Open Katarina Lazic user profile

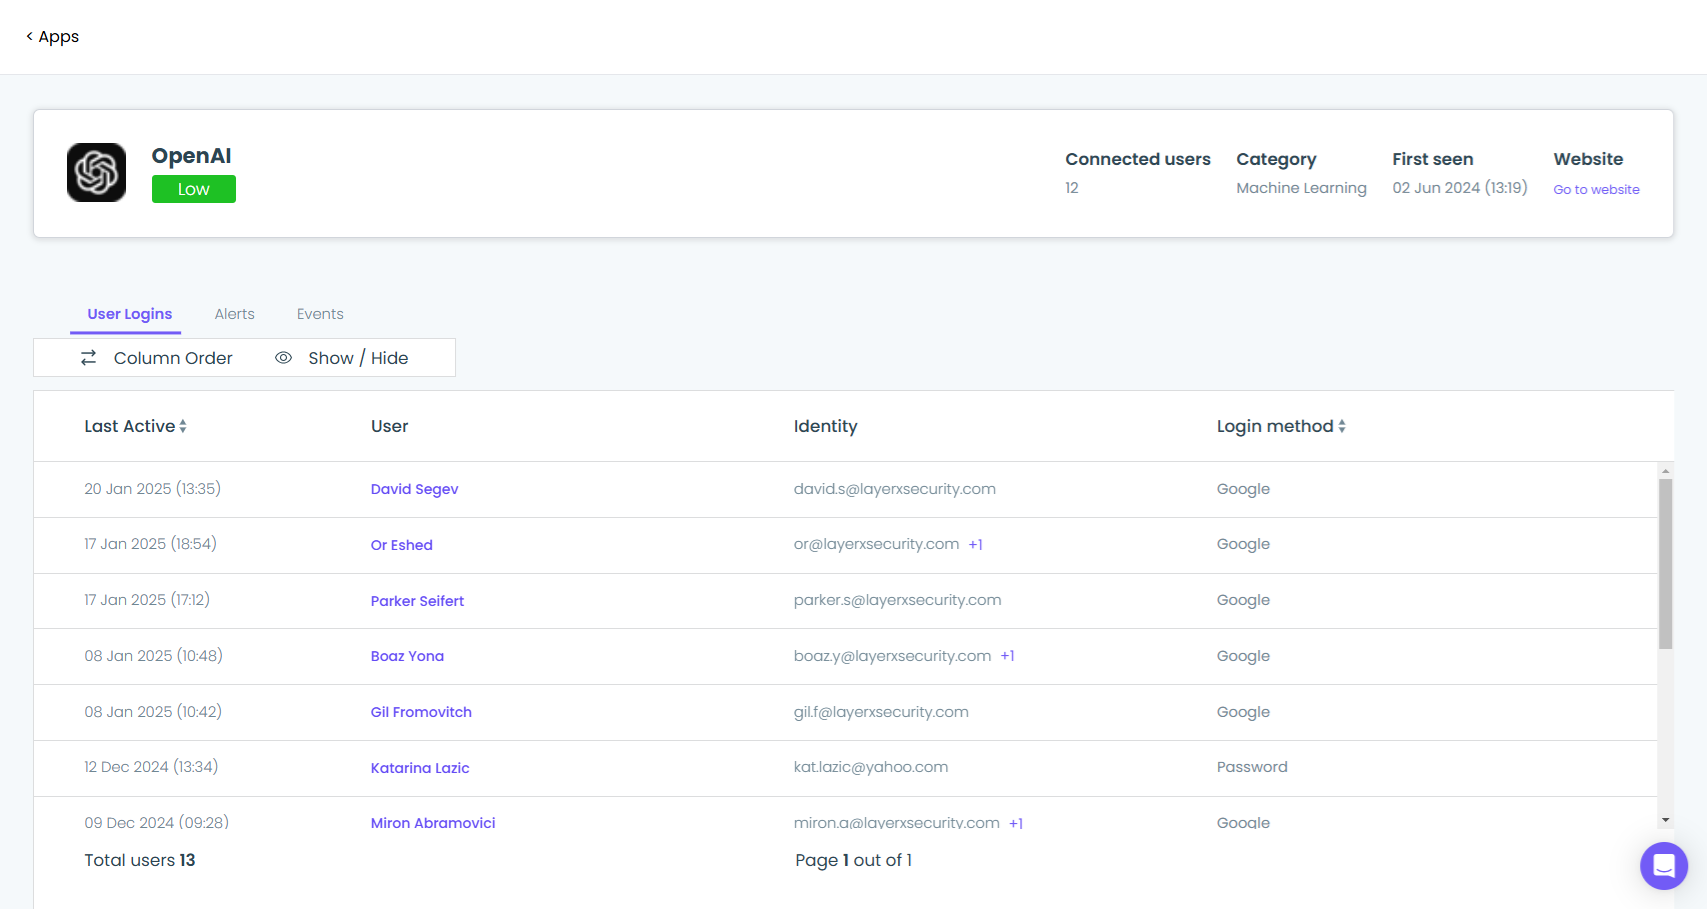pos(420,768)
